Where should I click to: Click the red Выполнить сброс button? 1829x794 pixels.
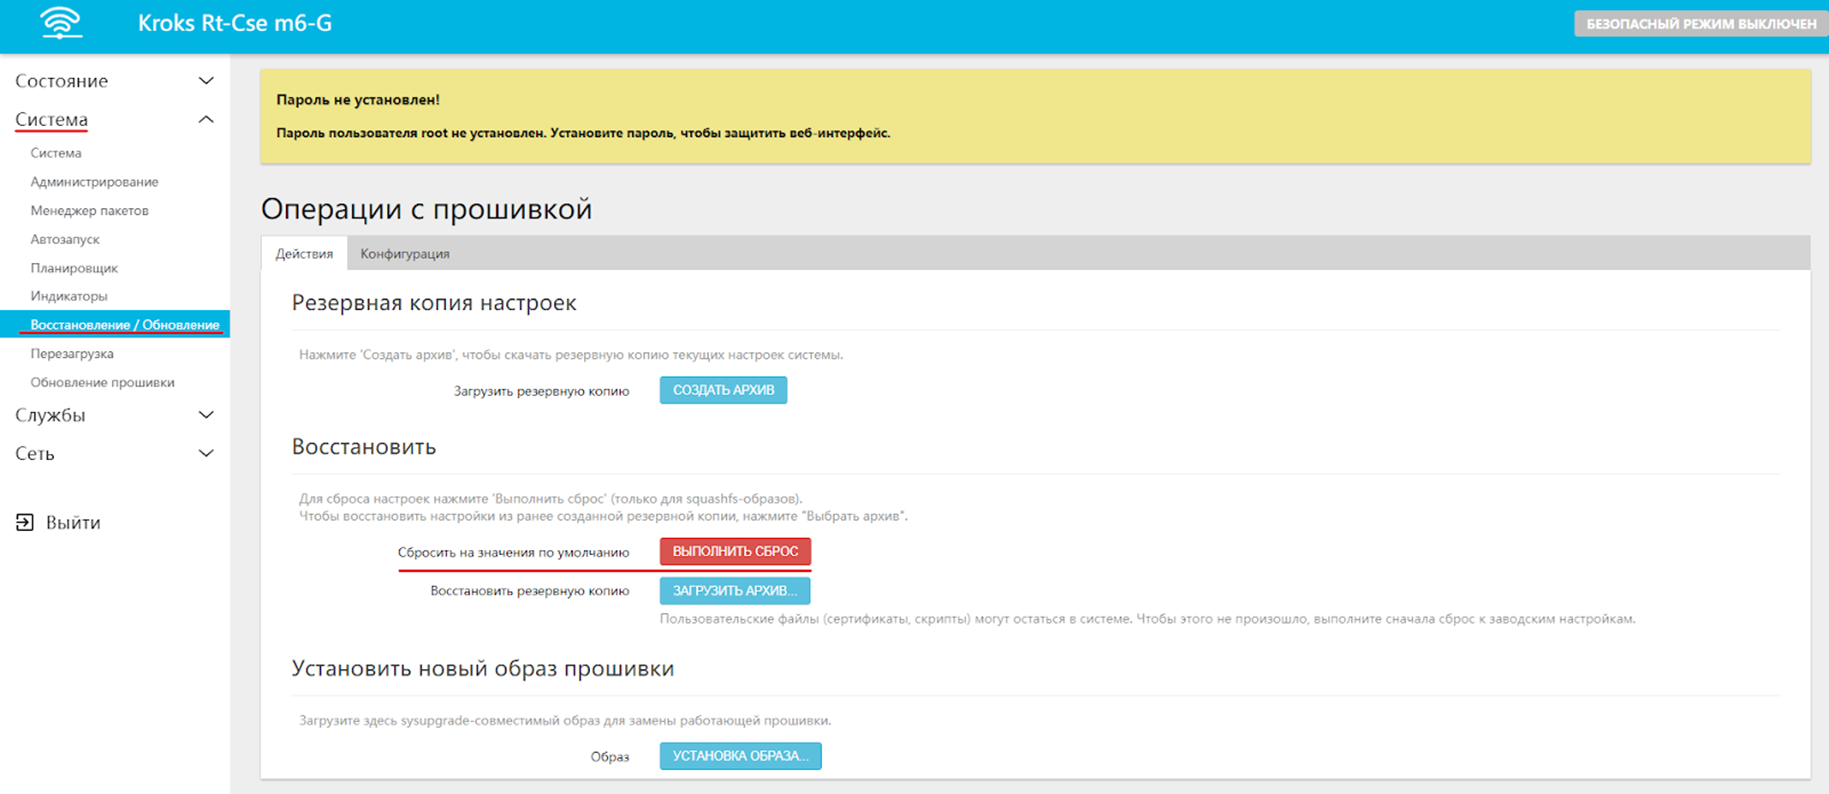[x=735, y=551]
